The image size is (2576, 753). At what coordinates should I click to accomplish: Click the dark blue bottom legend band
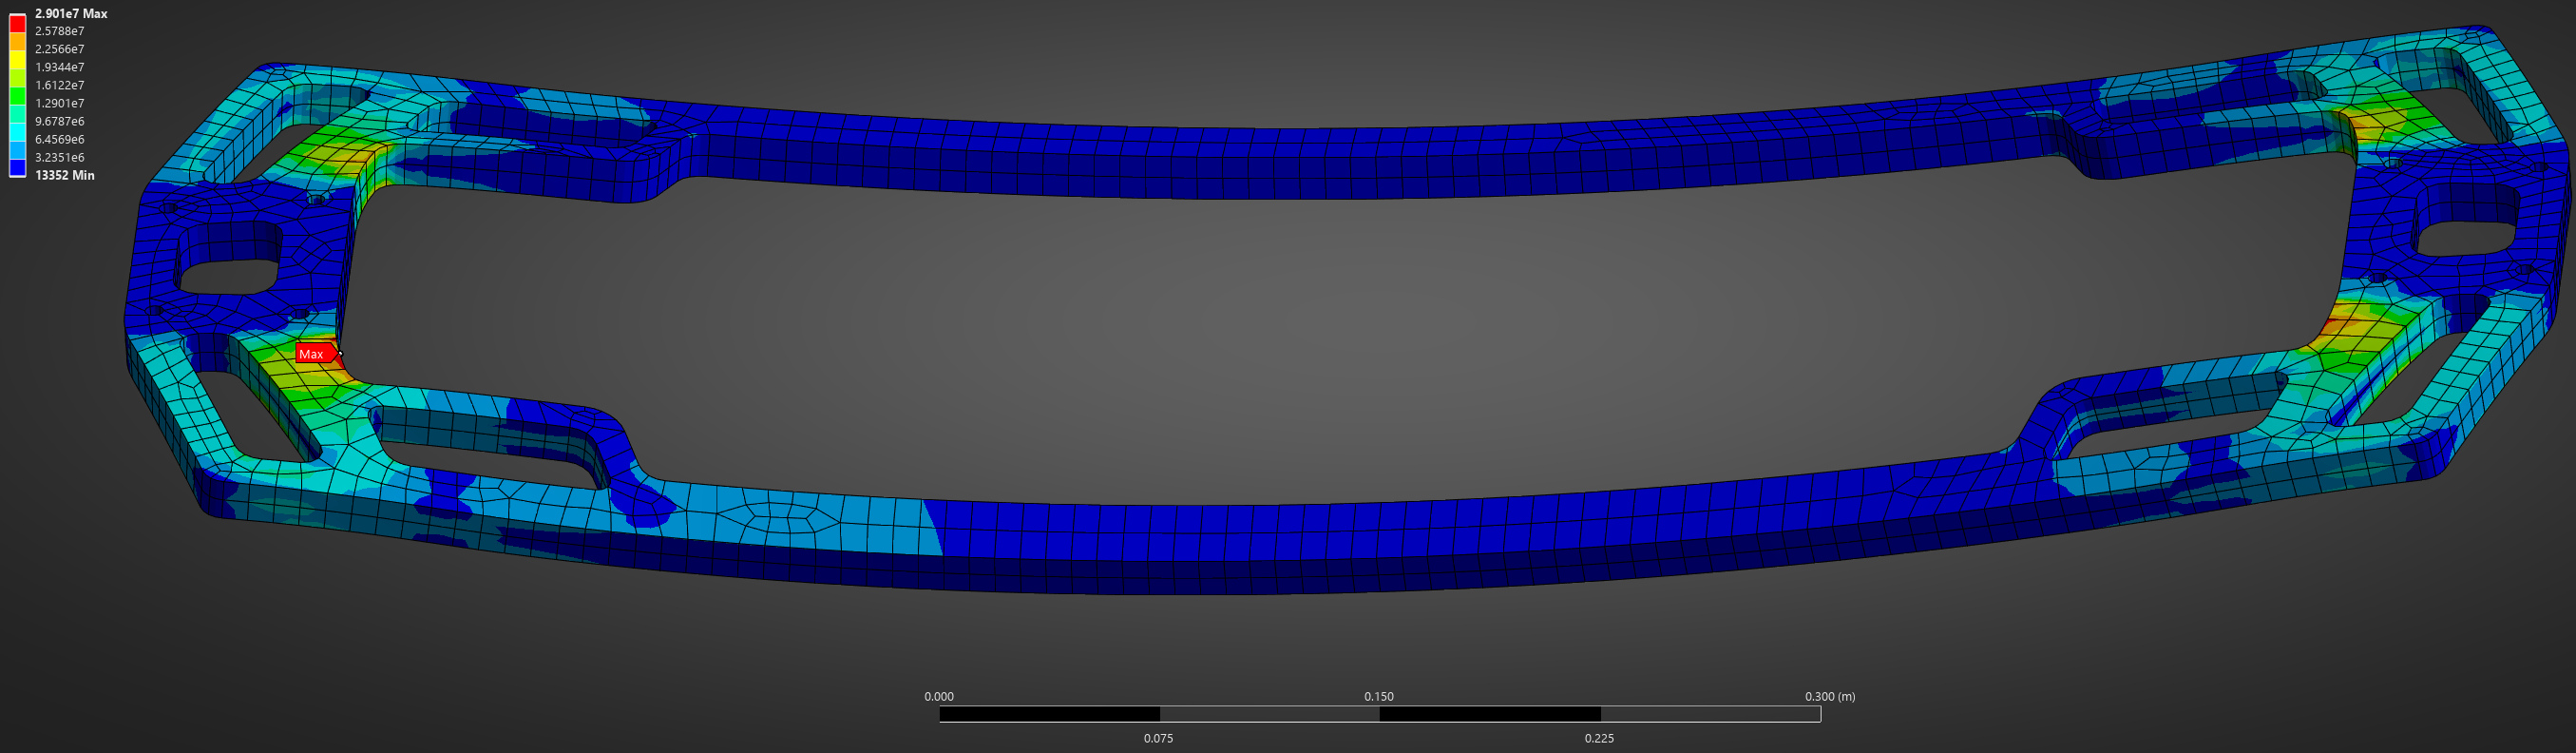coord(18,168)
